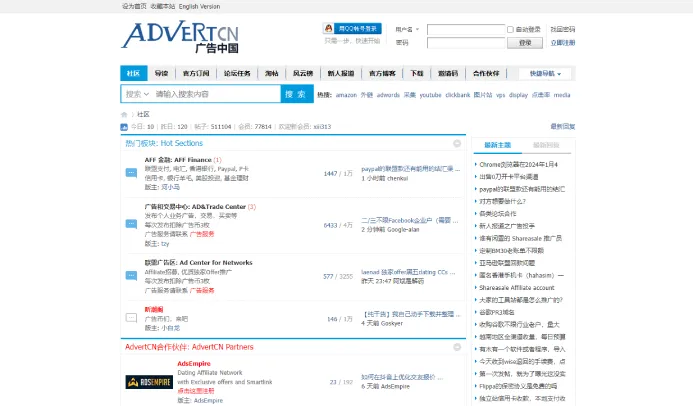693x406 pixels.
Task: Click the AdsEmpire moderator name link
Action: 208,401
